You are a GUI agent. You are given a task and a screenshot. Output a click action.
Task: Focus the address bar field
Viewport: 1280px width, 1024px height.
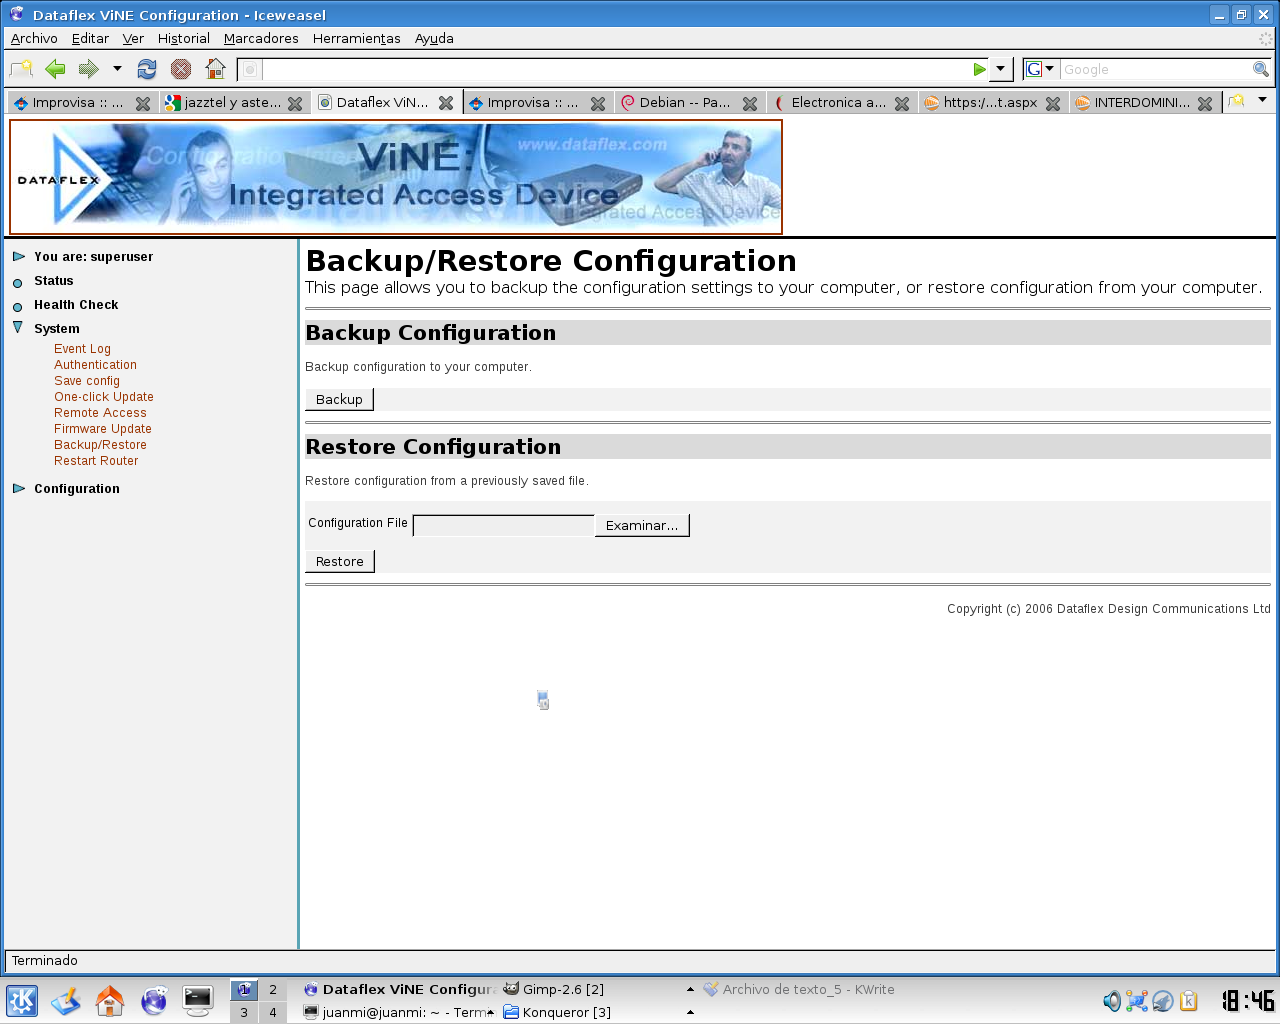click(x=615, y=69)
